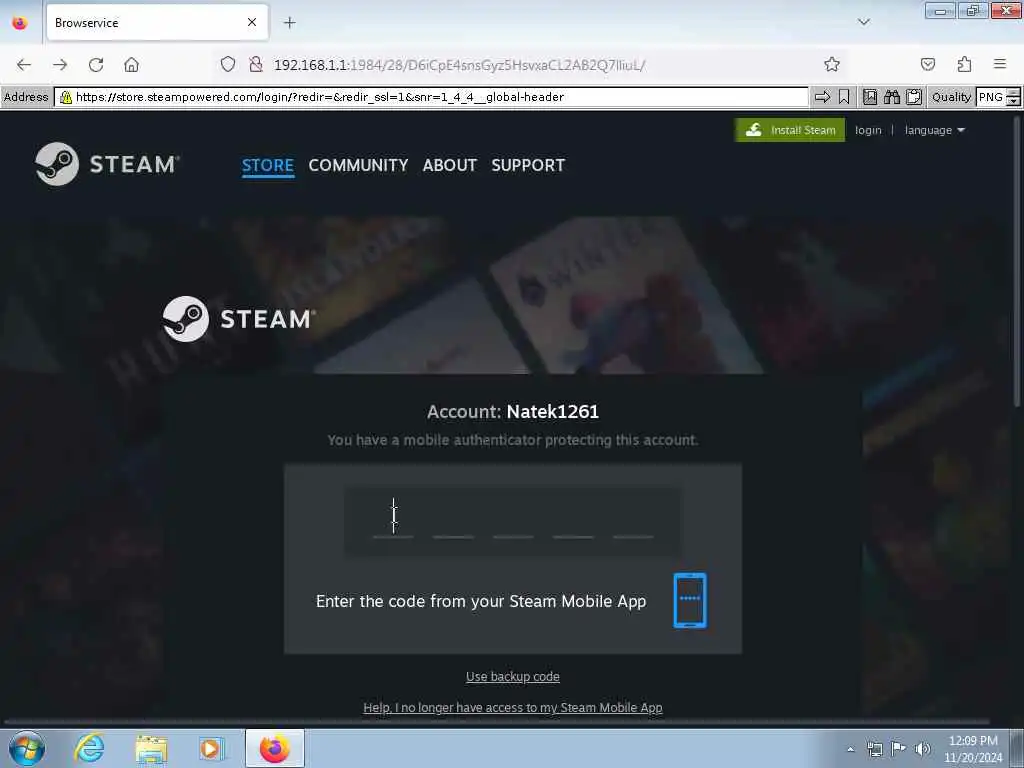Image resolution: width=1024 pixels, height=768 pixels.
Task: Click network tray icon
Action: 874,749
